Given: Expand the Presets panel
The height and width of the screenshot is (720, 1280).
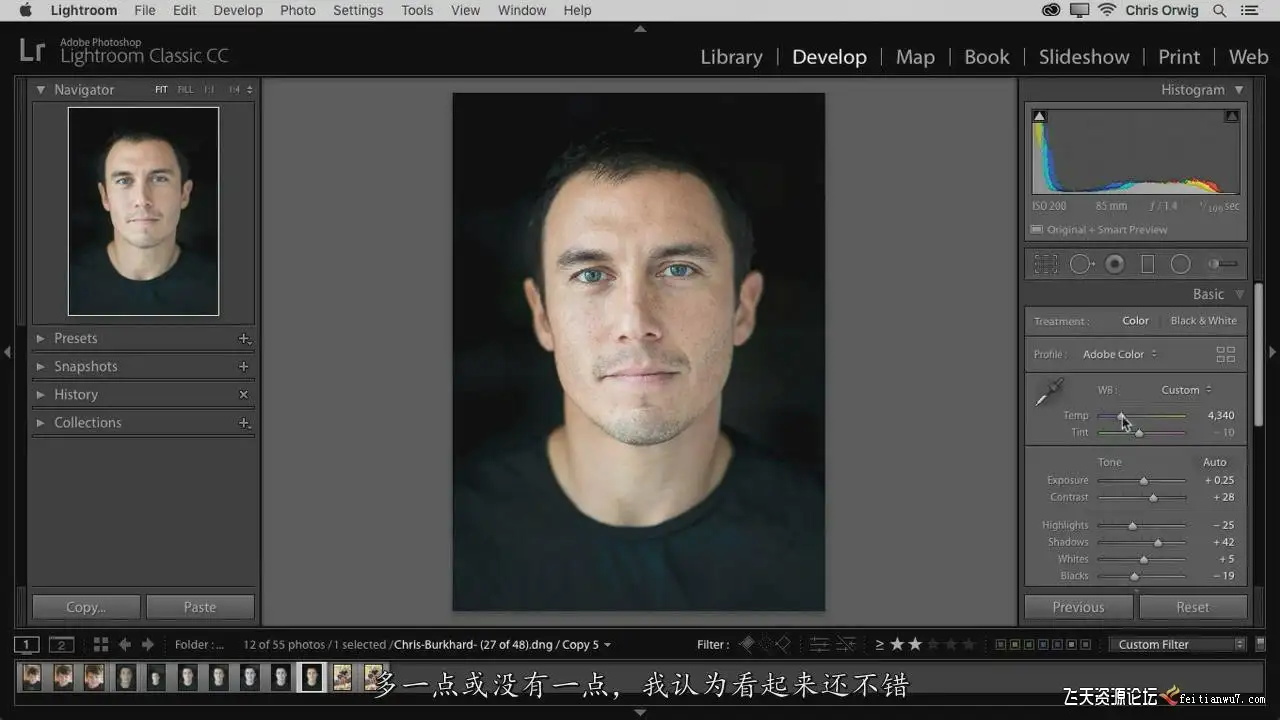Looking at the screenshot, I should coord(41,339).
